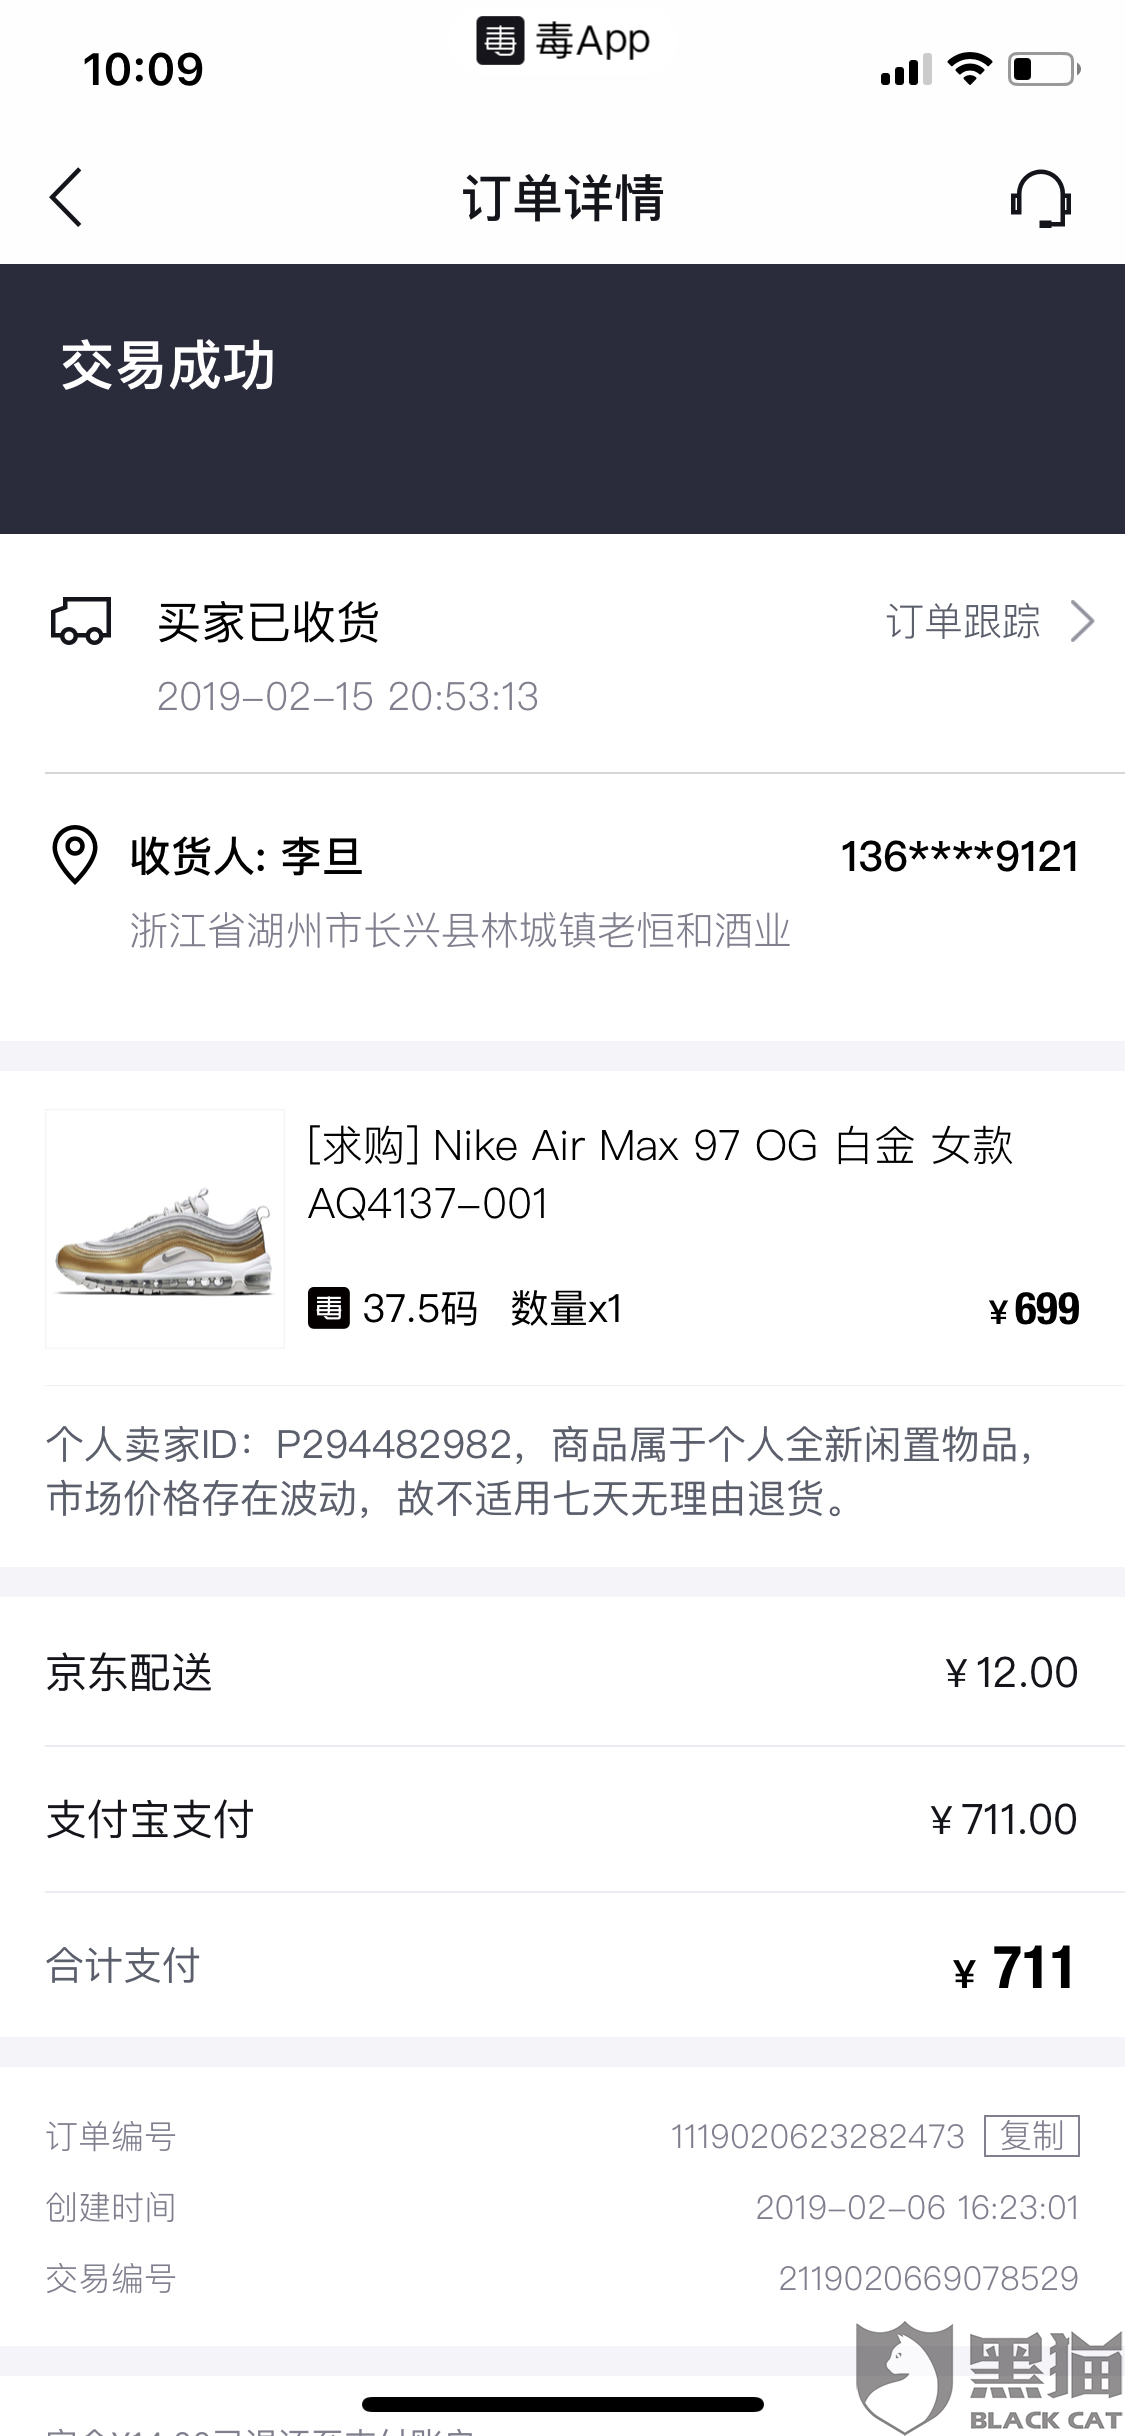Tap the location pin icon
Screen dimensions: 1125x2436
74,855
